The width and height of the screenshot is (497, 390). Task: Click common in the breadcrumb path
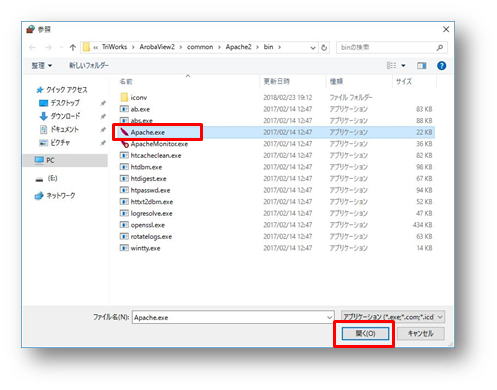pyautogui.click(x=200, y=47)
